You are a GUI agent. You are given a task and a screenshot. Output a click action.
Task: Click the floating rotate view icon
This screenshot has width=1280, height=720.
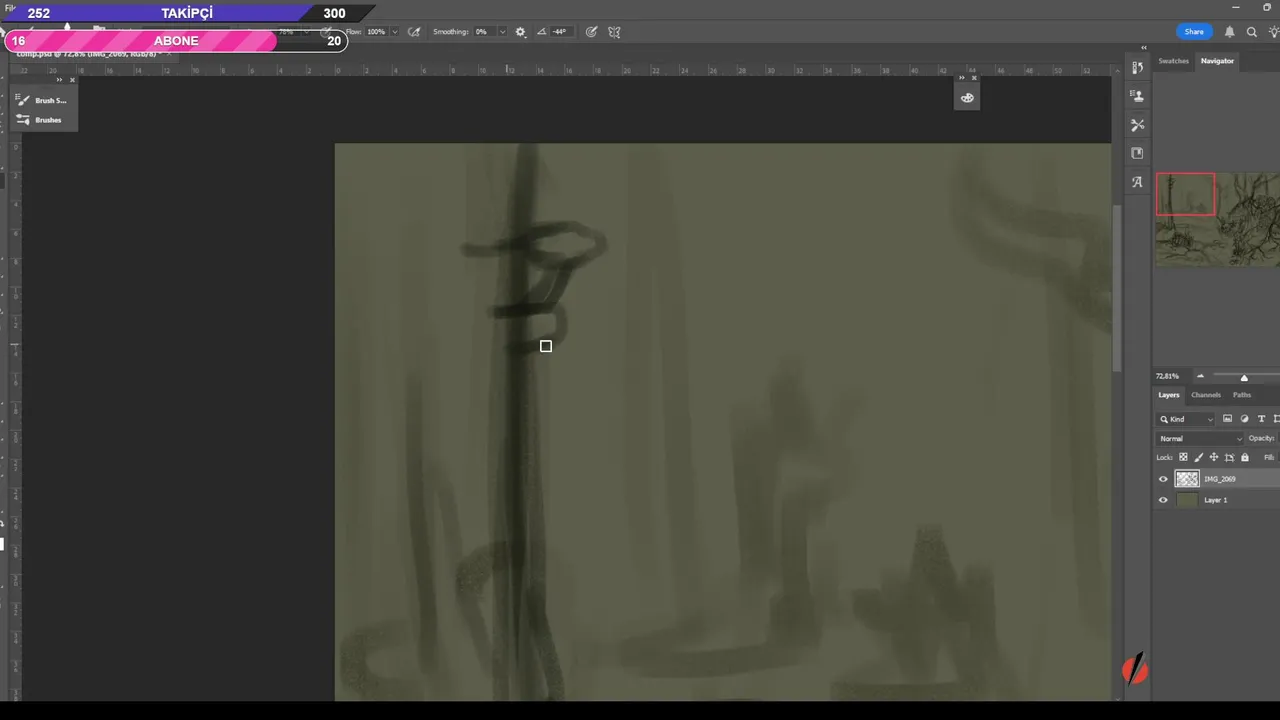[x=967, y=98]
